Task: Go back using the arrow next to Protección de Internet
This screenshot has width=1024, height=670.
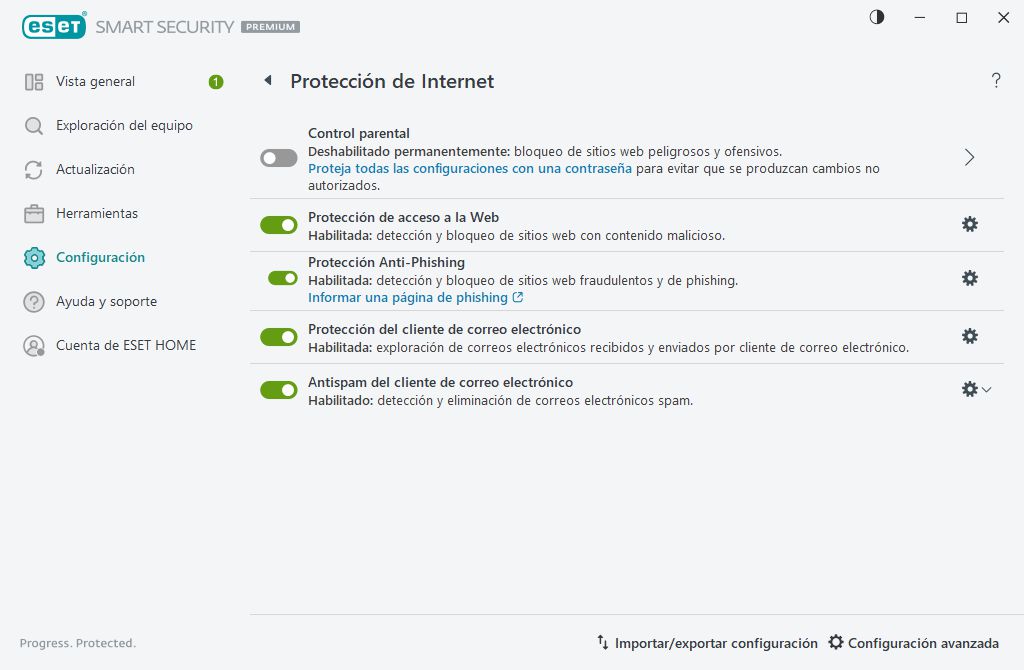Action: click(266, 81)
